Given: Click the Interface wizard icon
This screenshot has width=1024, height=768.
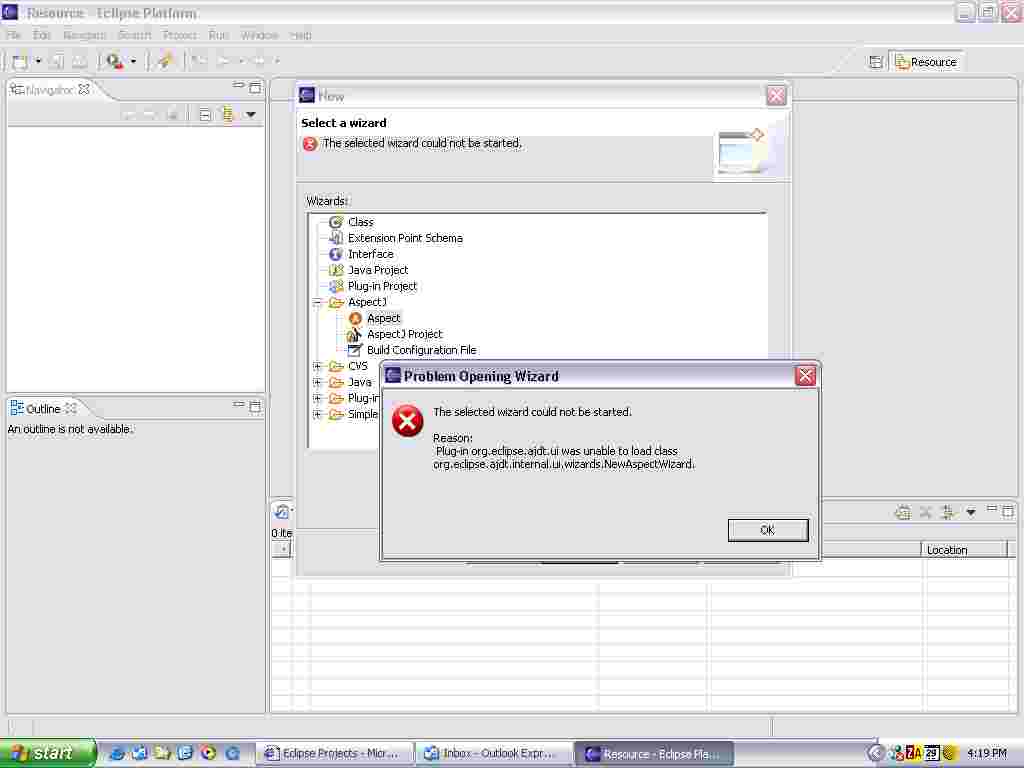Looking at the screenshot, I should click(x=336, y=254).
